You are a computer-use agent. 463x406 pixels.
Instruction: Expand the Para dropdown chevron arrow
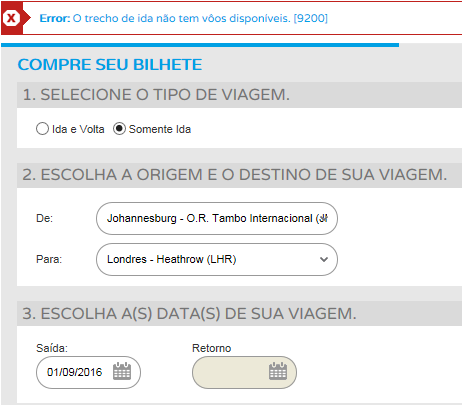pyautogui.click(x=324, y=259)
